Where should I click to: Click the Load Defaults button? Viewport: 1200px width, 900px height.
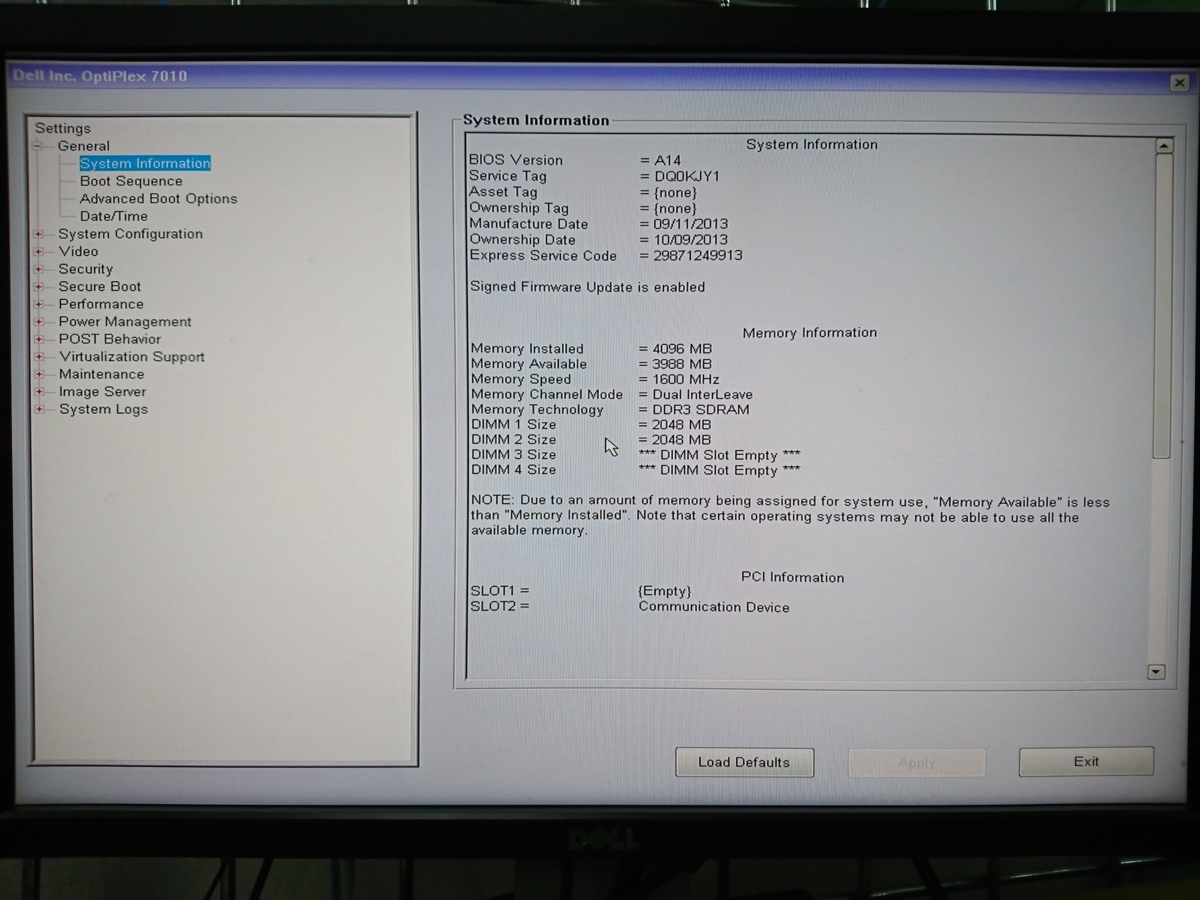(x=744, y=762)
